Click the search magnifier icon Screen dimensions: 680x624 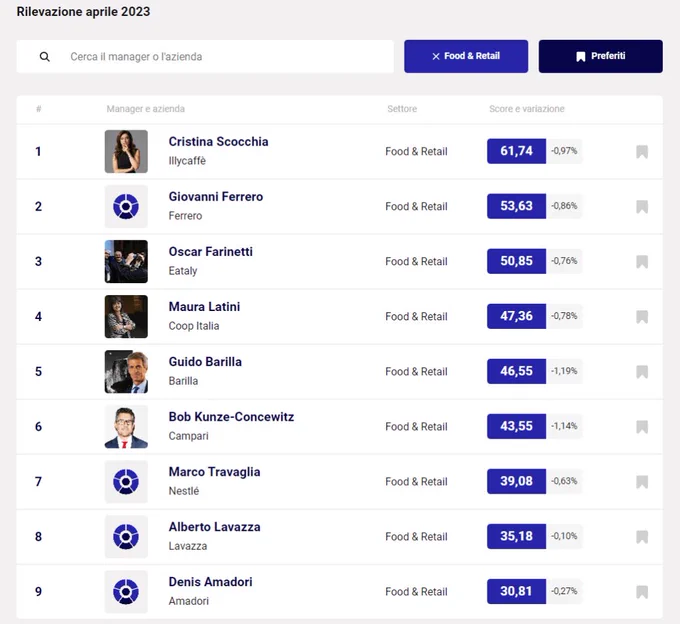(x=45, y=57)
